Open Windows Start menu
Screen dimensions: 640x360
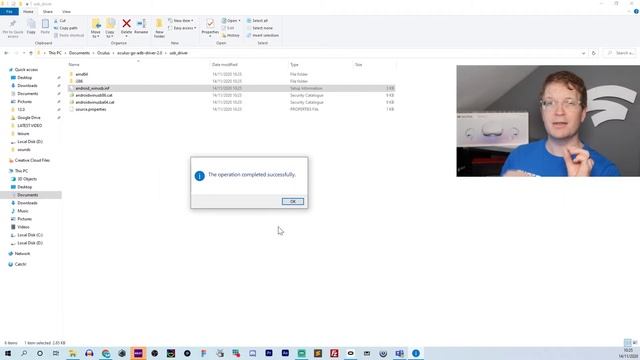tap(8, 353)
